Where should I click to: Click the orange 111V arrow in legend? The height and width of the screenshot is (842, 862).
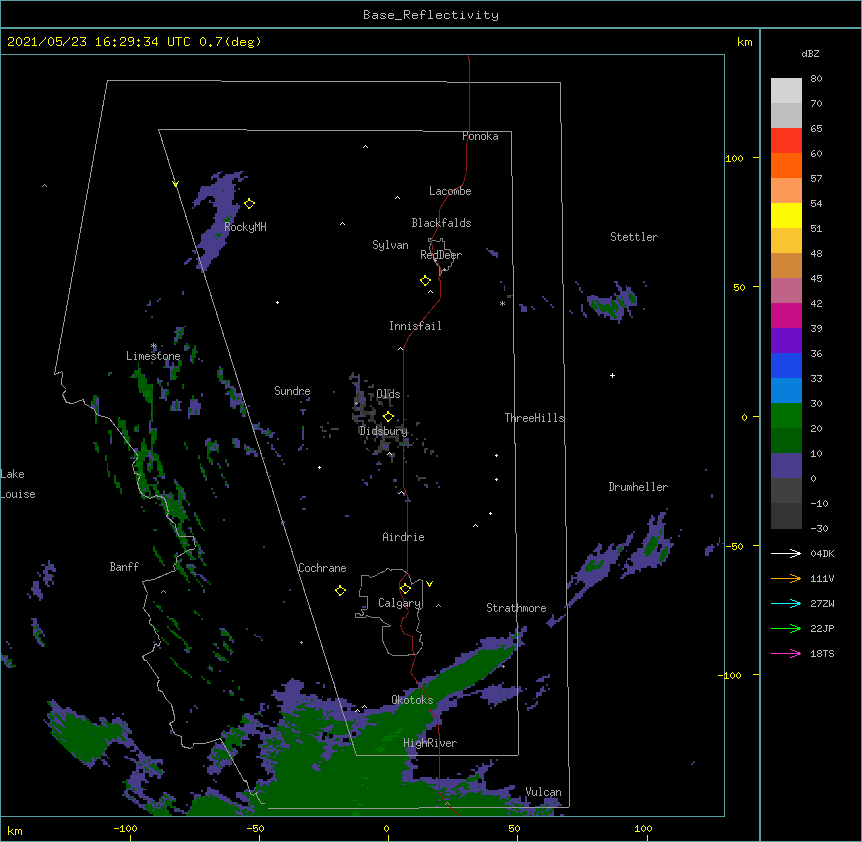(x=786, y=578)
